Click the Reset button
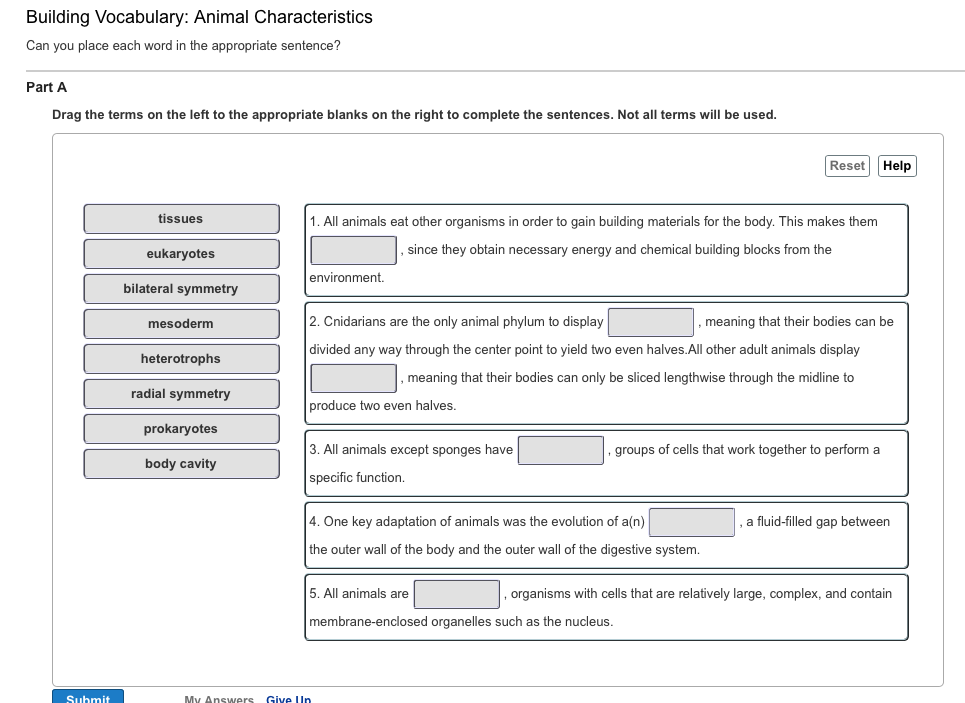 point(846,165)
